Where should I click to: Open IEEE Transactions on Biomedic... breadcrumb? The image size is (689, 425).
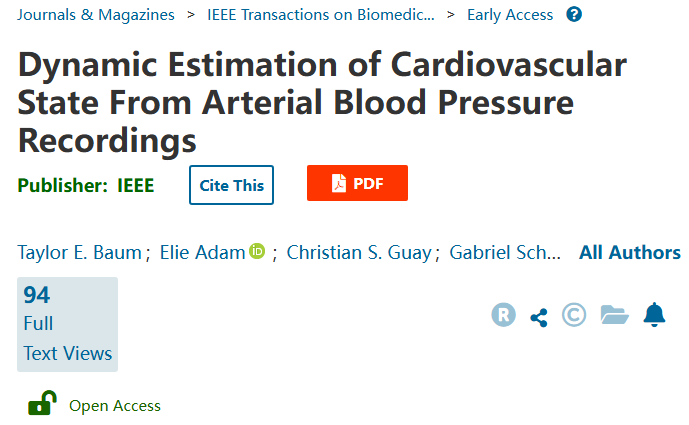tap(321, 15)
